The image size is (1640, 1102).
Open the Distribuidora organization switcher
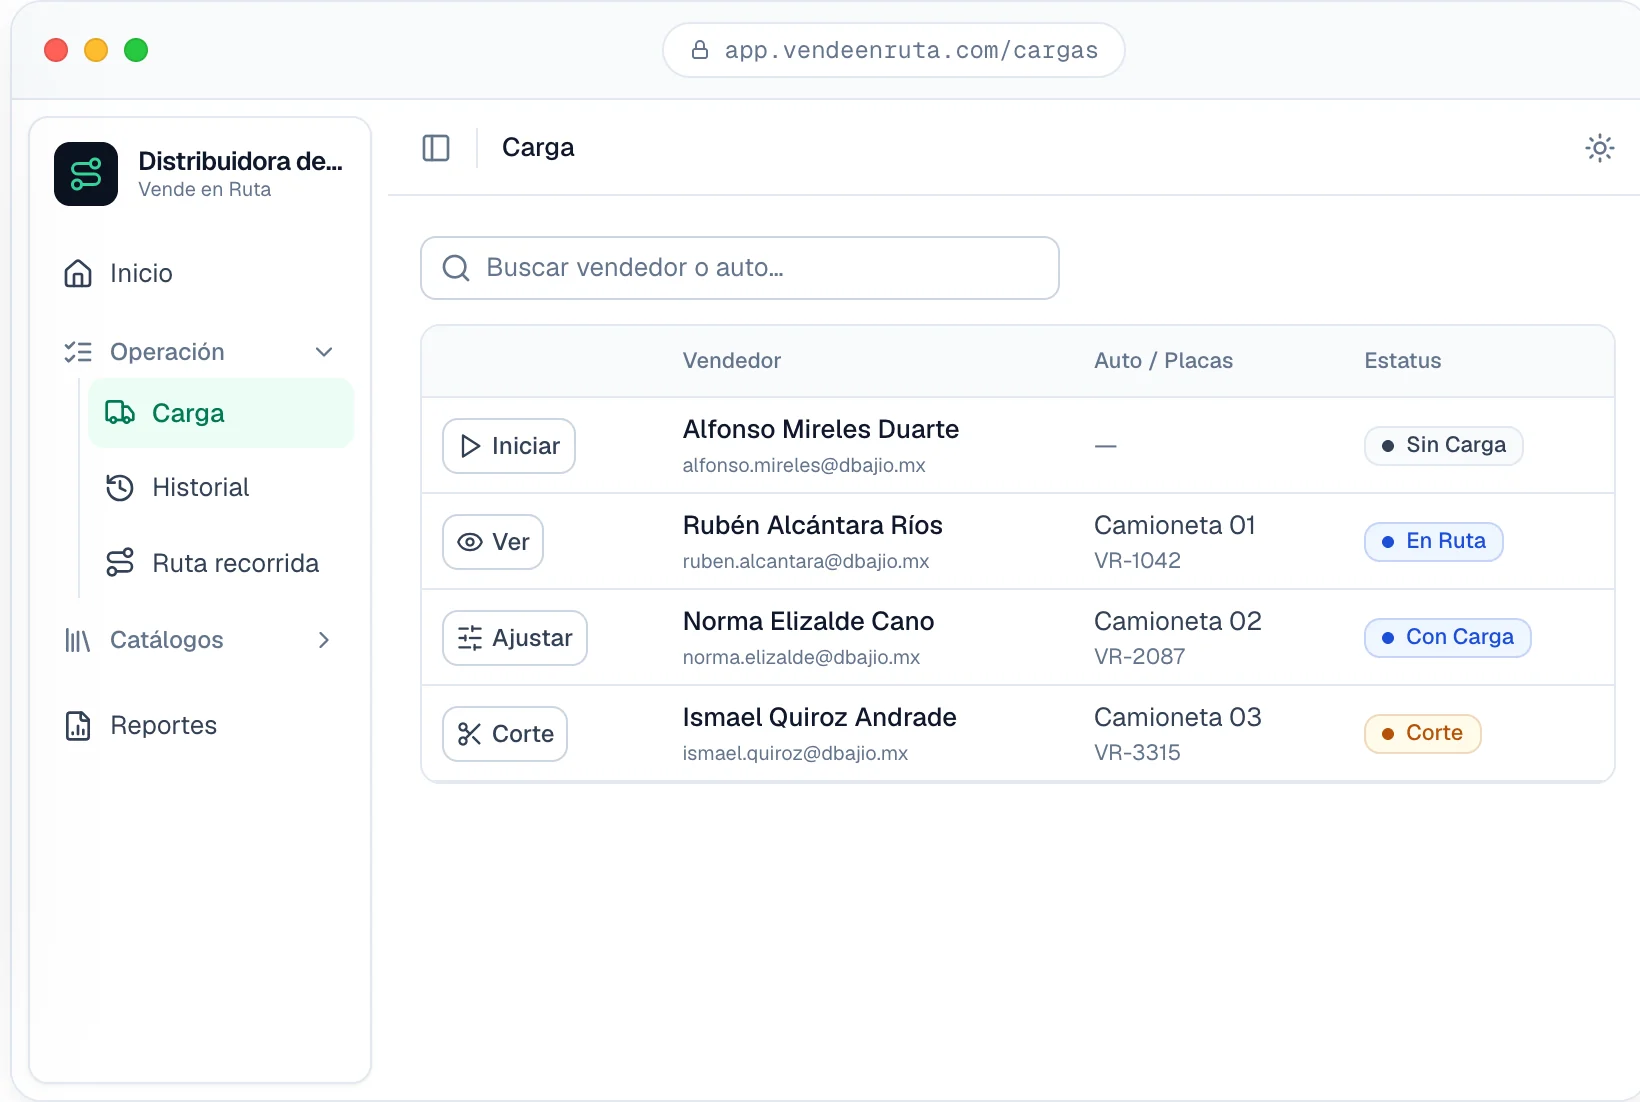[x=200, y=174]
